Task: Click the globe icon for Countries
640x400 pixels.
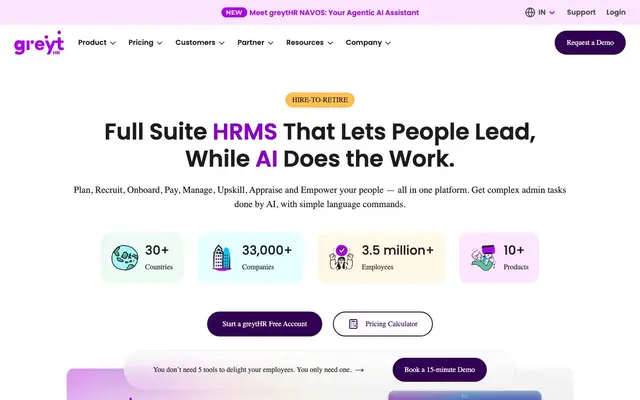Action: 124,258
